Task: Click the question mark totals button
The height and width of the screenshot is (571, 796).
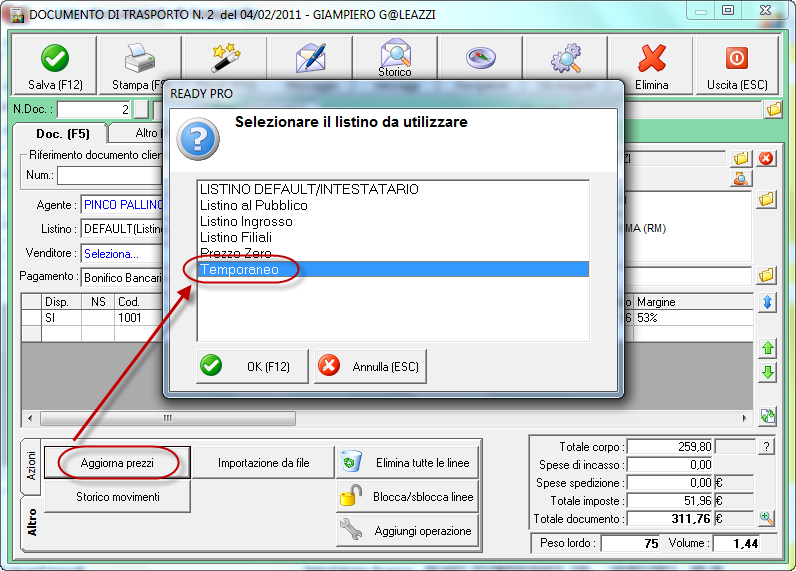Action: click(x=766, y=447)
